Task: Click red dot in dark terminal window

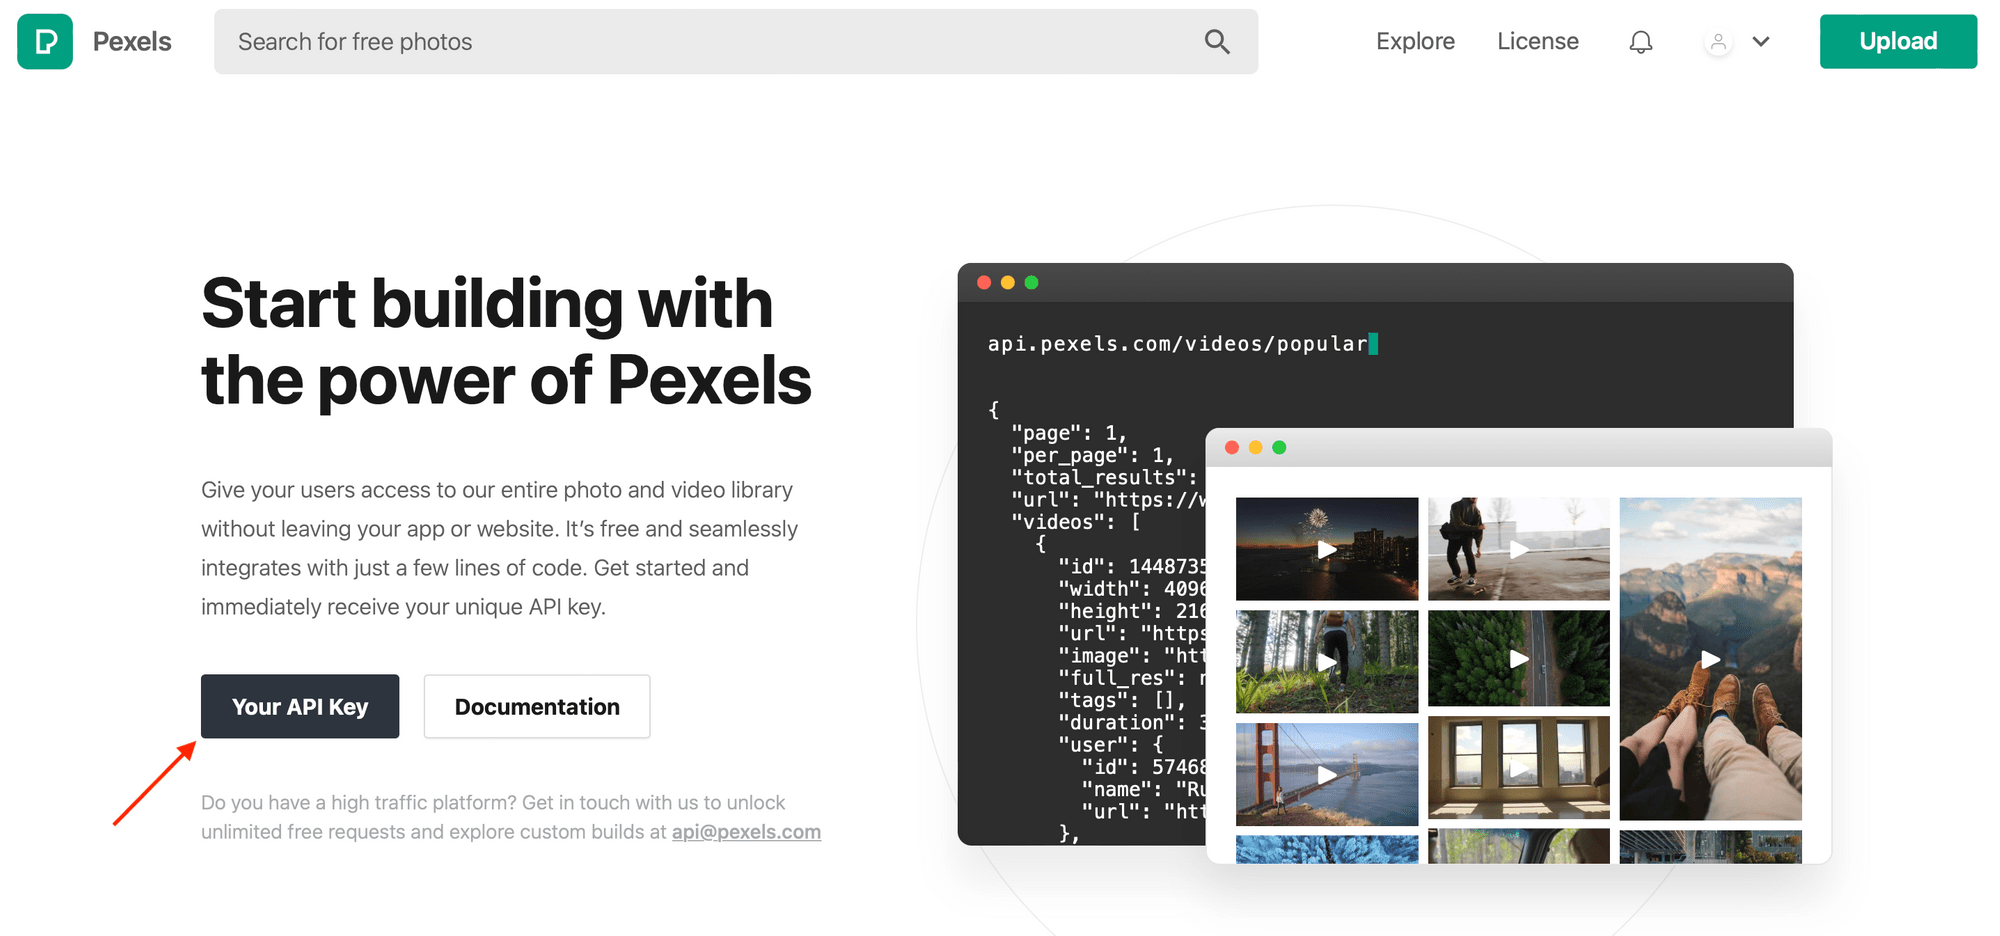Action: (984, 283)
